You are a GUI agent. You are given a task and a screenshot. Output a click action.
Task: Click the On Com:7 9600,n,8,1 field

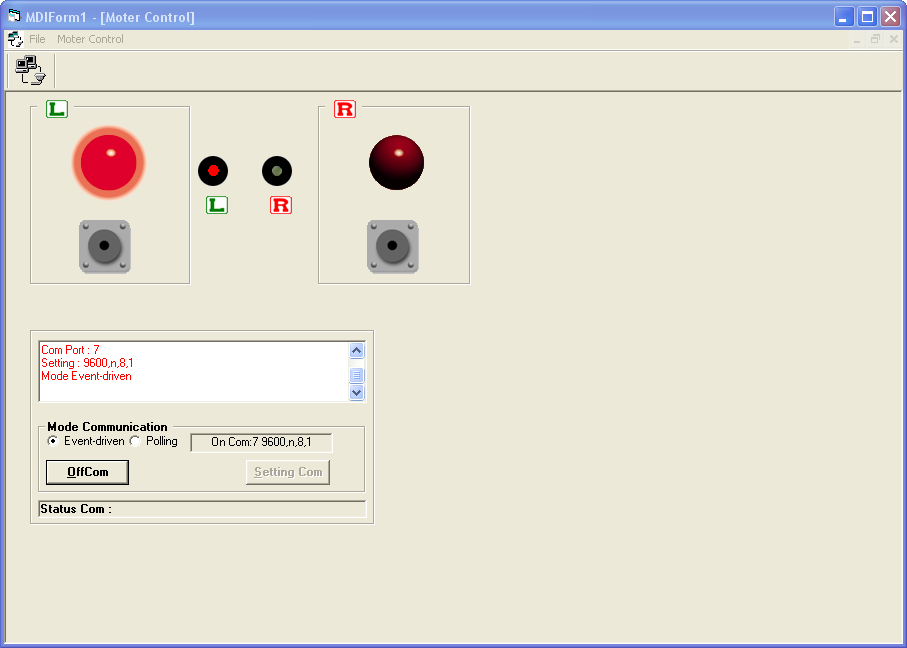point(261,443)
